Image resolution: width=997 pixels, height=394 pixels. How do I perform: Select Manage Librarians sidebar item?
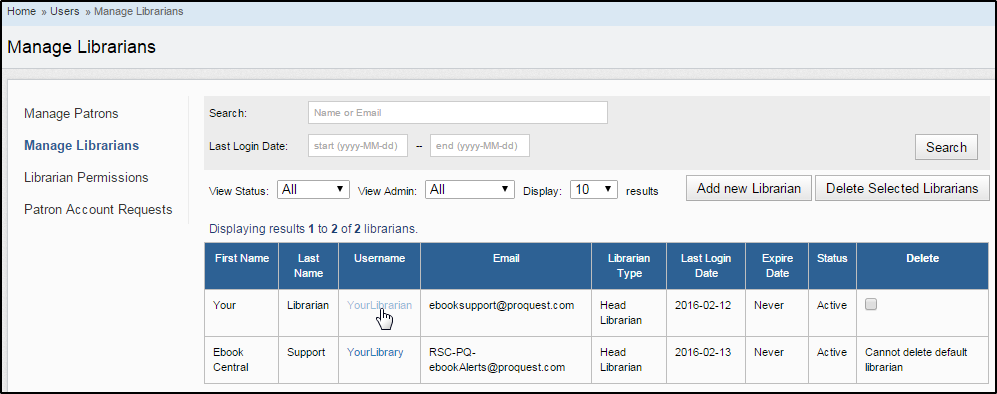[81, 146]
